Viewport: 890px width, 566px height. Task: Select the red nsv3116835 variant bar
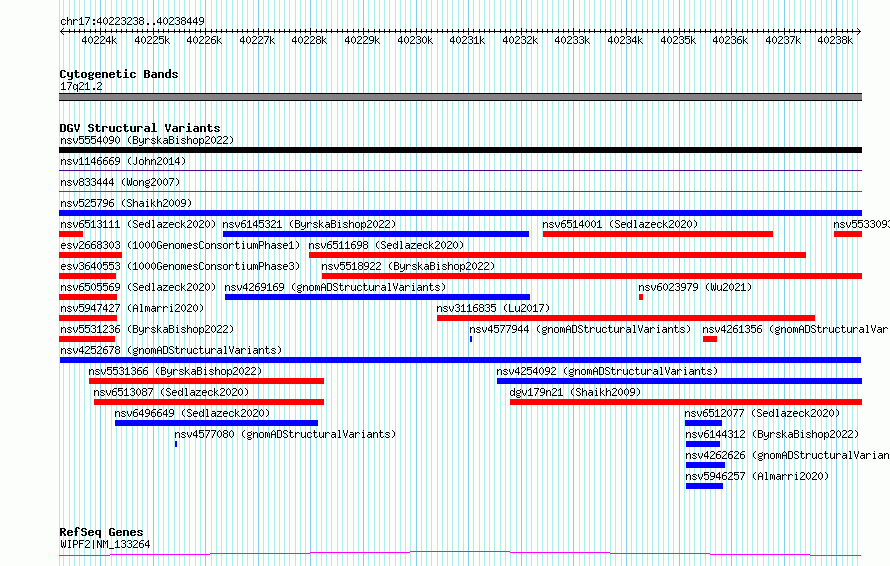coord(626,318)
